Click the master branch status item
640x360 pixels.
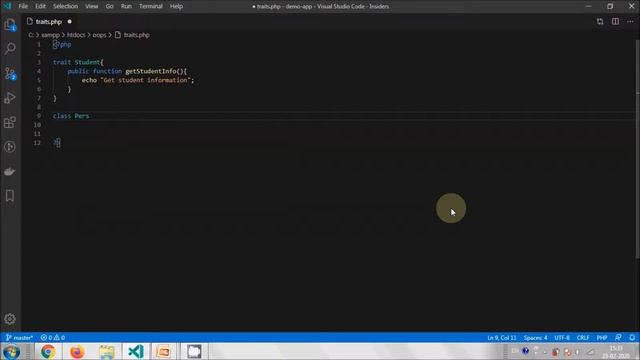(x=19, y=338)
